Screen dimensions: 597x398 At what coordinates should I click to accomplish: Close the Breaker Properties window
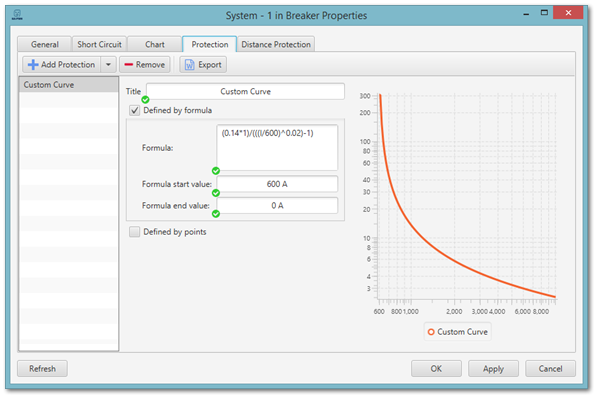[x=568, y=13]
